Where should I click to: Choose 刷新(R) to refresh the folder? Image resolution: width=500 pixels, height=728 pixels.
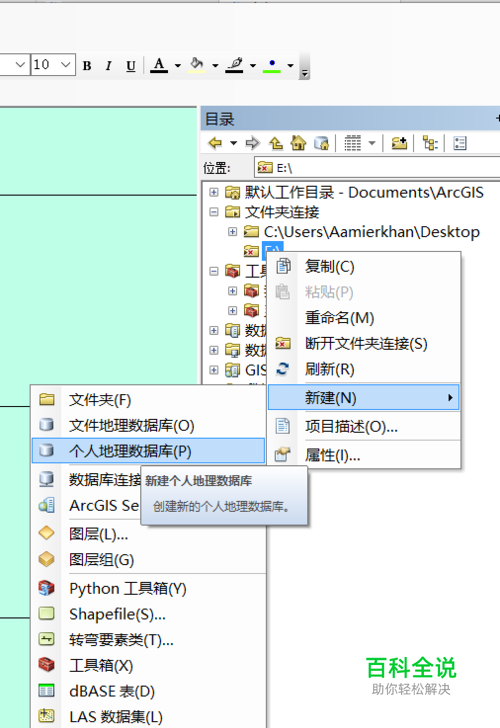(364, 370)
